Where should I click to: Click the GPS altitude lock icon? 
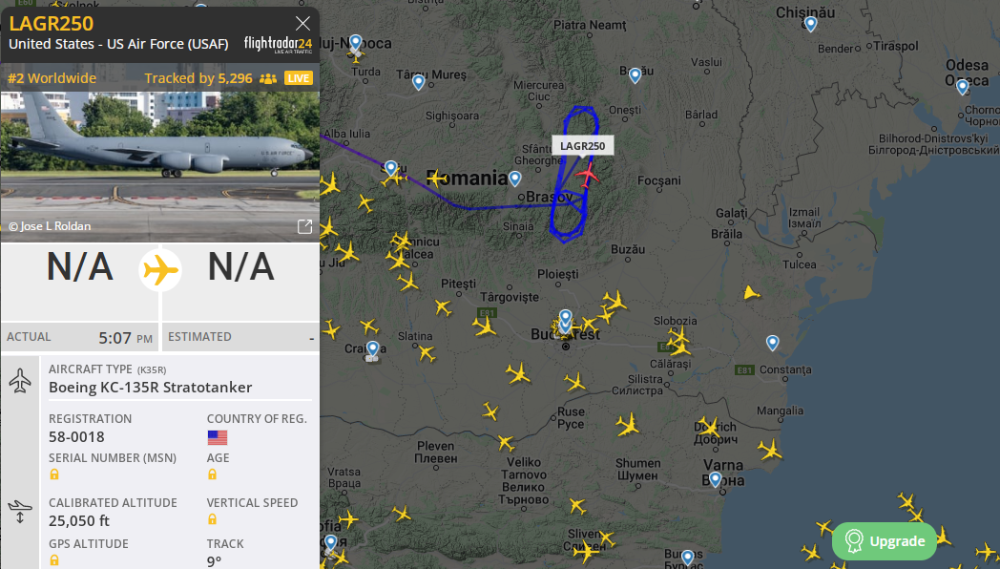54,560
